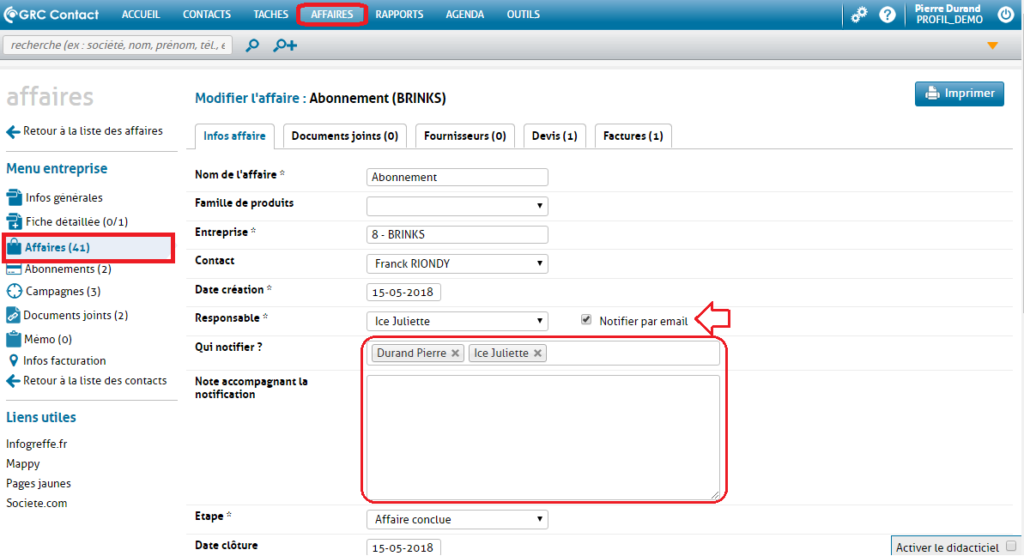Enable the Activer le didacticiel checkbox
This screenshot has height=556, width=1024.
point(1011,546)
